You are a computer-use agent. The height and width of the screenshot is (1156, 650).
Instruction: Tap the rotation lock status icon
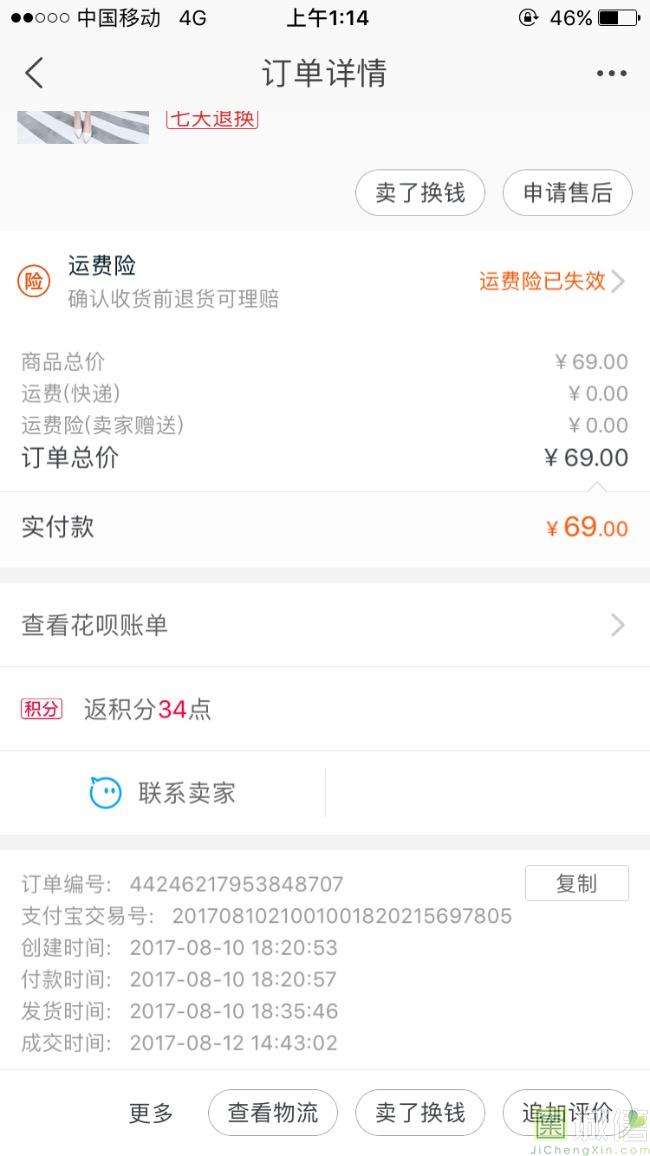click(x=528, y=18)
